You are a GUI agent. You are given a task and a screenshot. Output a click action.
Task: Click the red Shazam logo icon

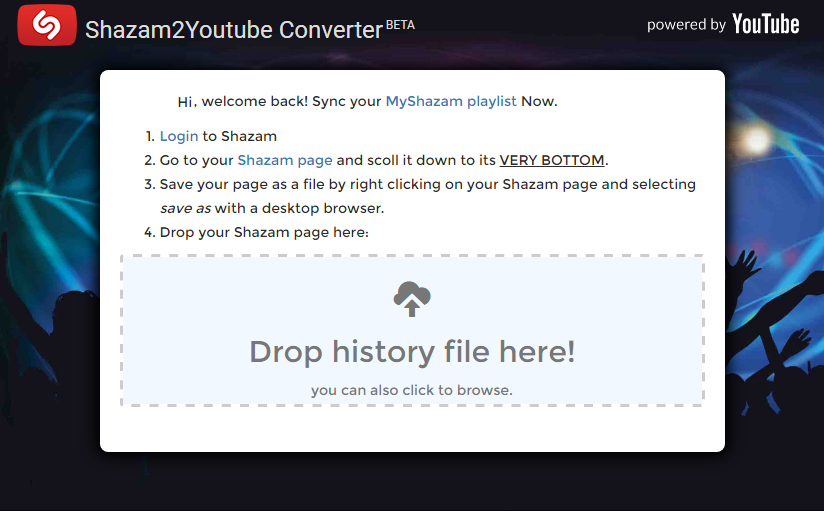(x=47, y=25)
